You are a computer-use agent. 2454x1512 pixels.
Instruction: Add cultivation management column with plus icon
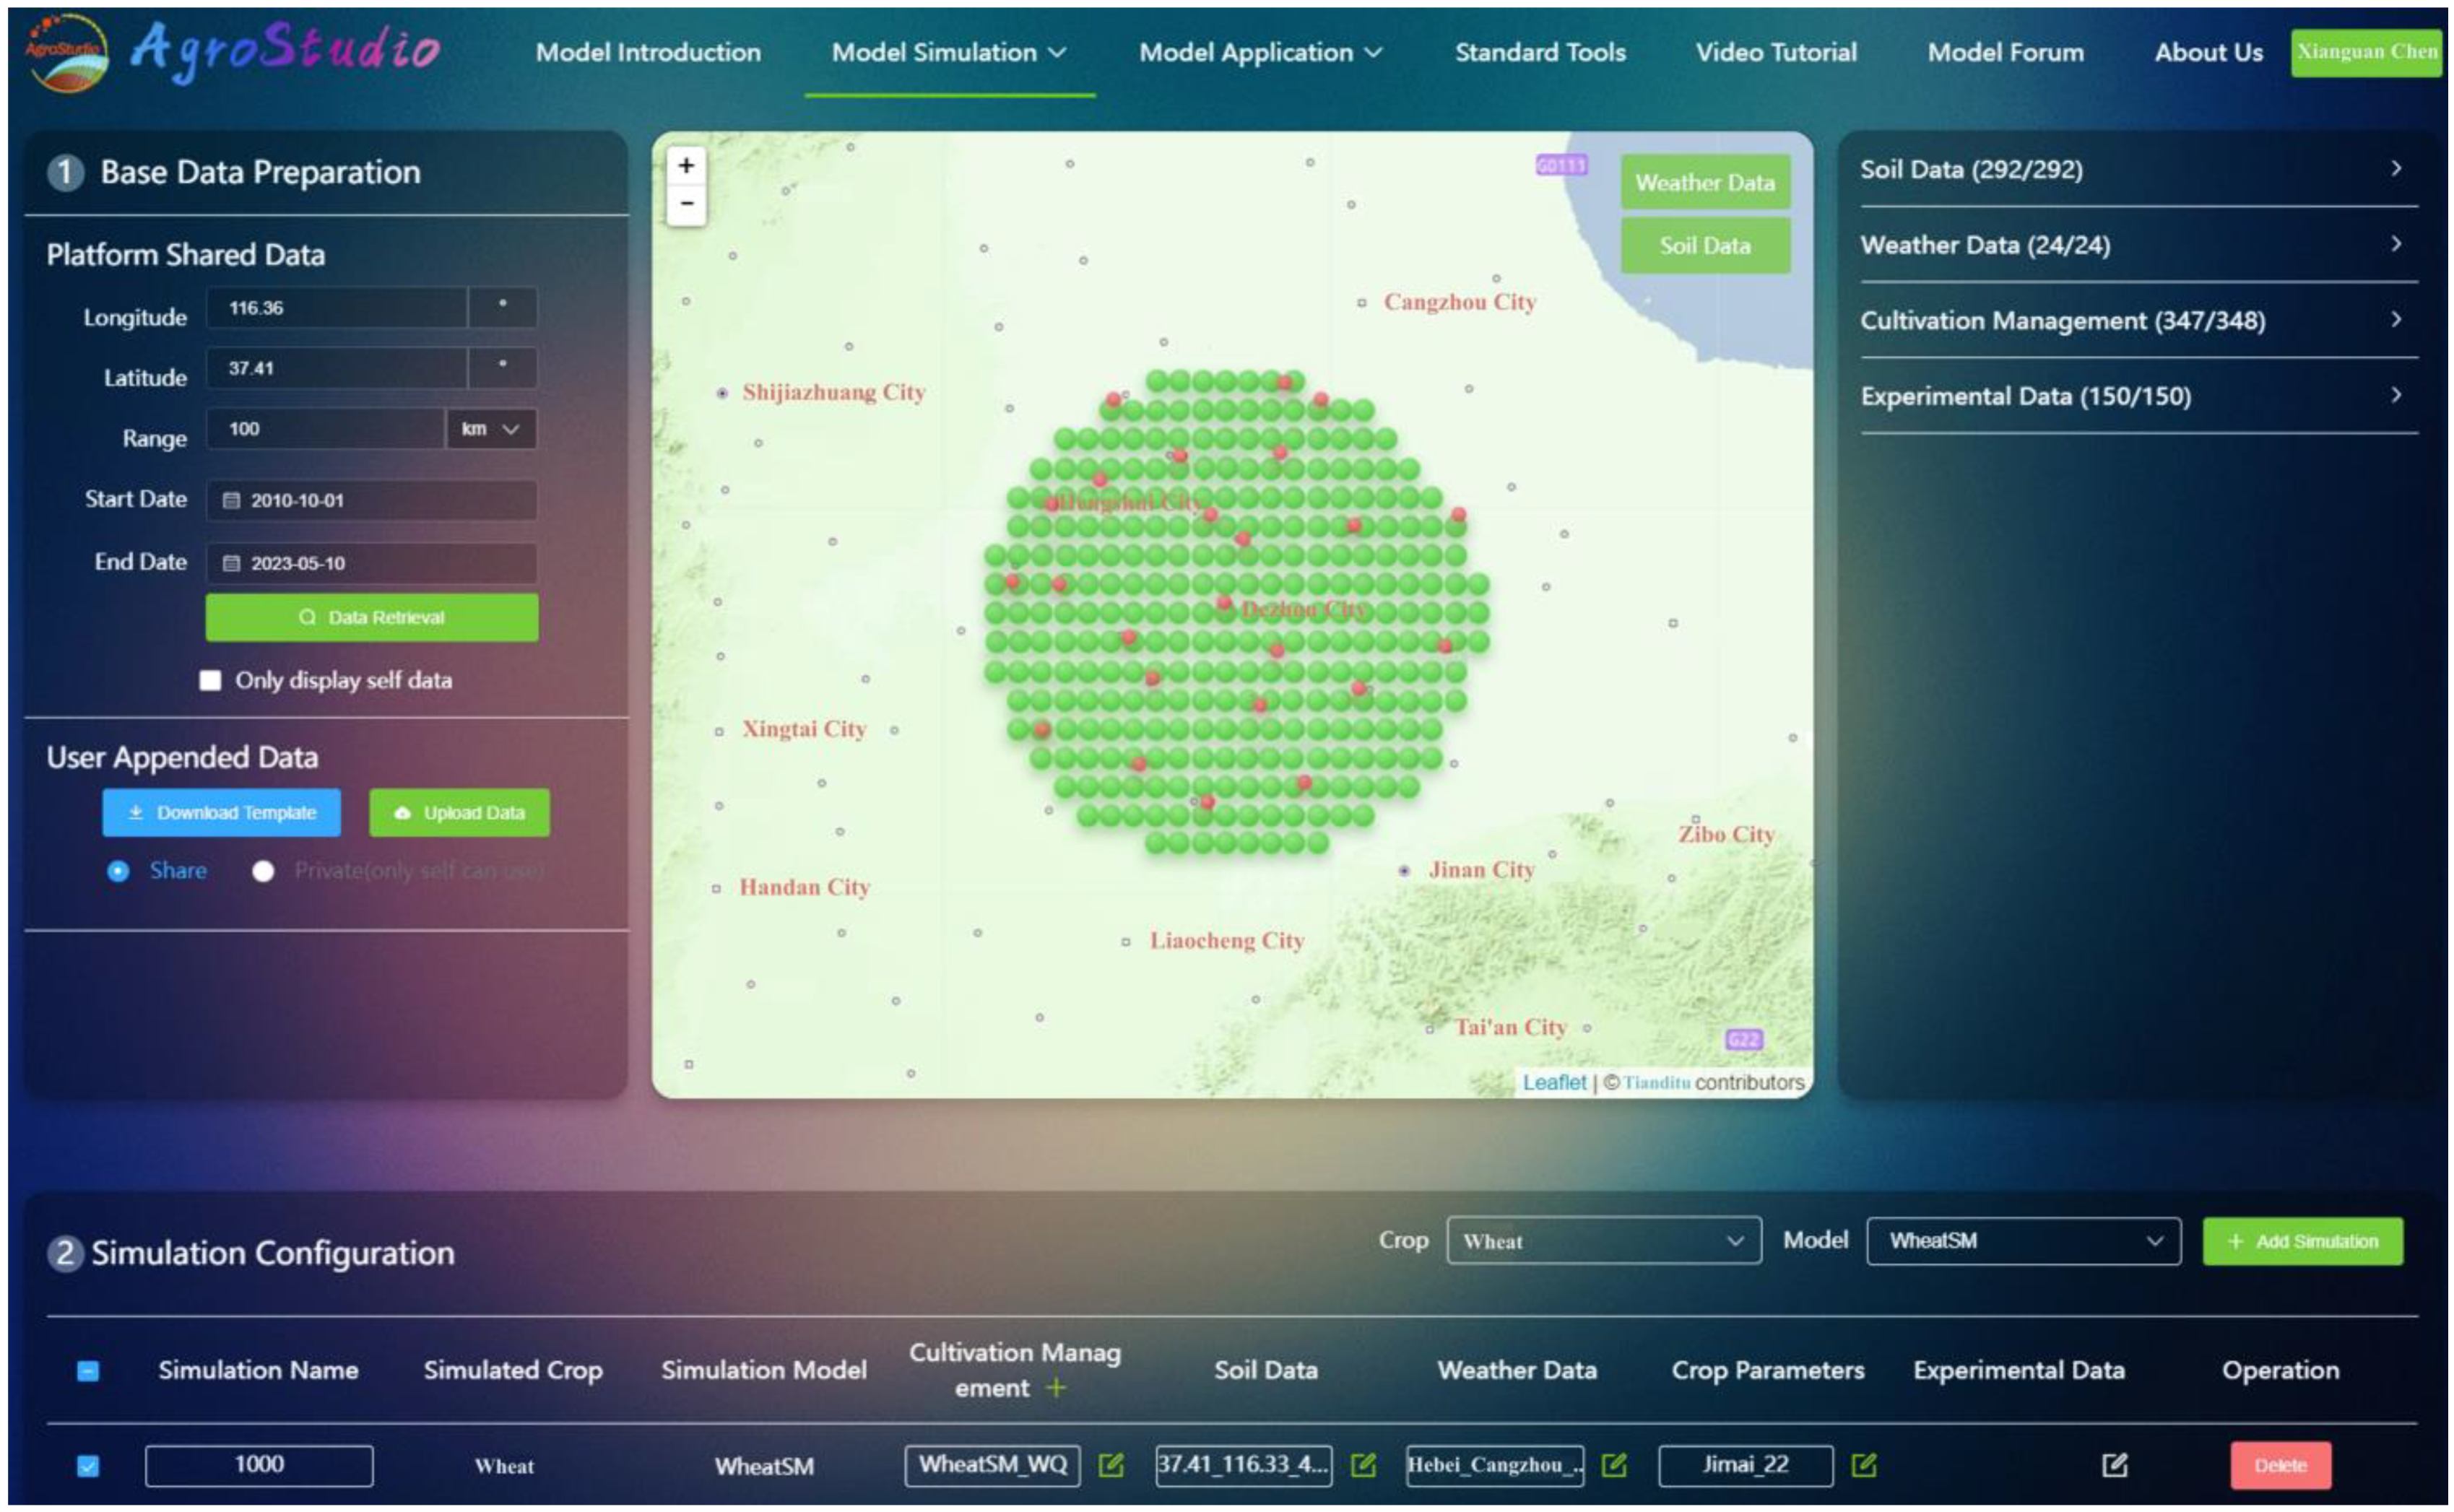coord(1056,1388)
